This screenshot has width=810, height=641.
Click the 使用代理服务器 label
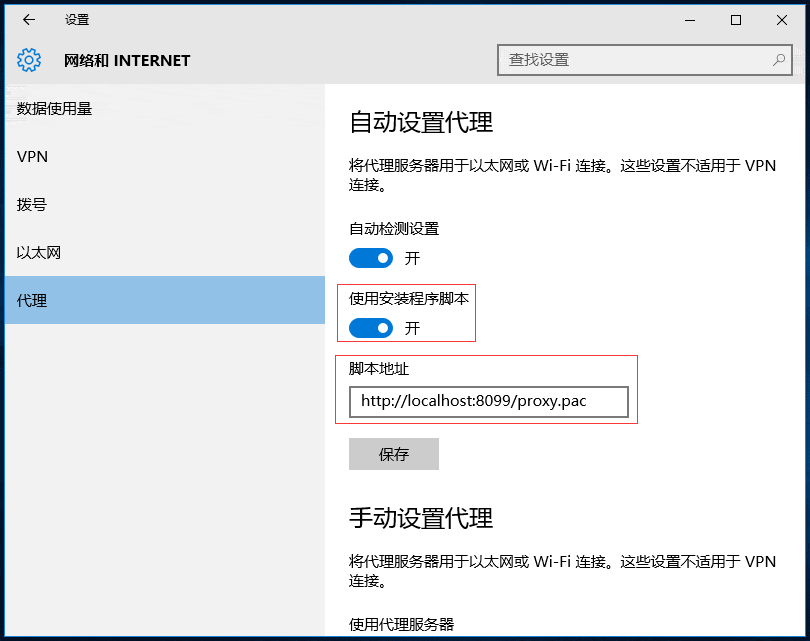[x=401, y=624]
